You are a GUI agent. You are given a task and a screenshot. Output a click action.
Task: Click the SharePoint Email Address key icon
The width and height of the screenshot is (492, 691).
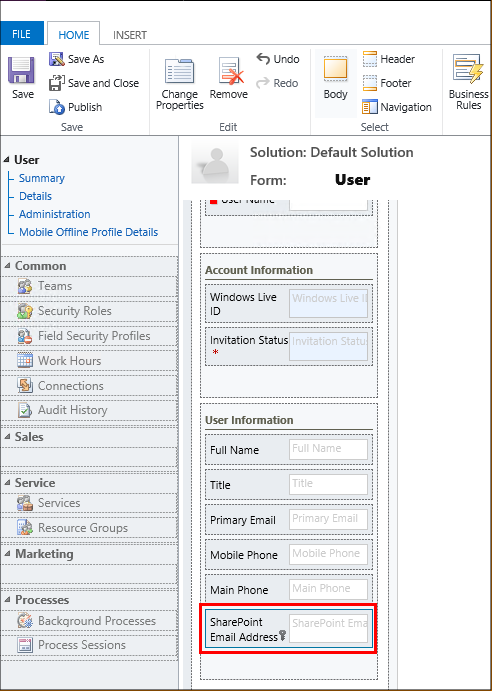[x=283, y=635]
